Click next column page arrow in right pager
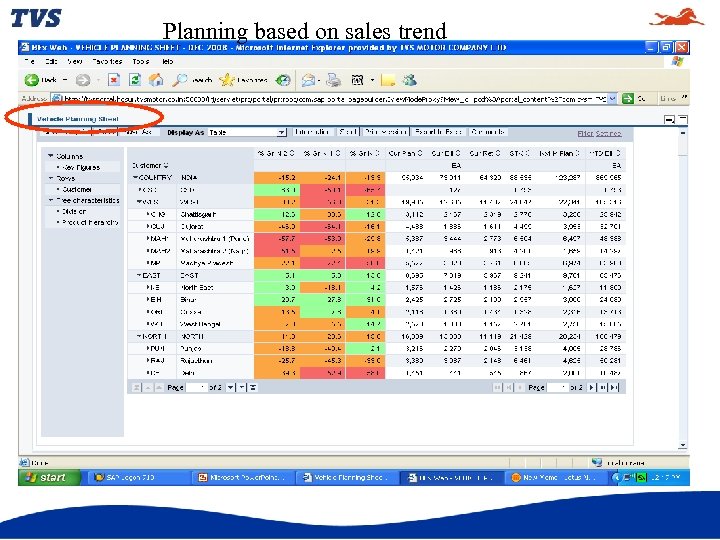Viewport: 720px width, 540px height. 591,388
